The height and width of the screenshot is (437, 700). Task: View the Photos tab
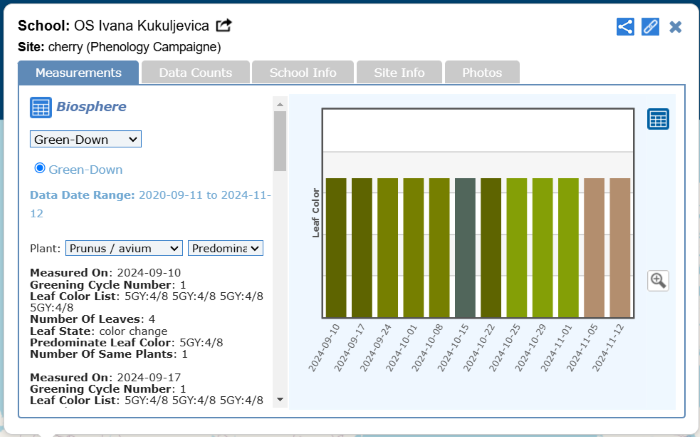click(482, 73)
